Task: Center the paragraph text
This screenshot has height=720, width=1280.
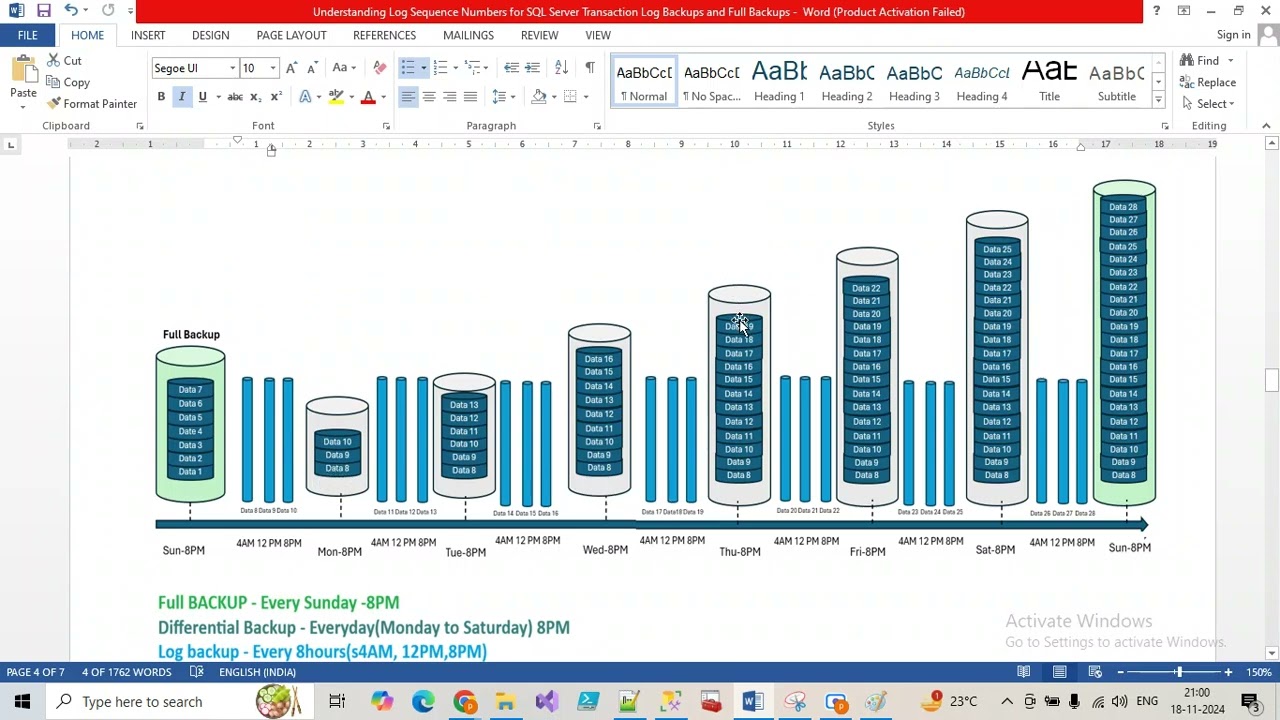Action: click(x=429, y=97)
